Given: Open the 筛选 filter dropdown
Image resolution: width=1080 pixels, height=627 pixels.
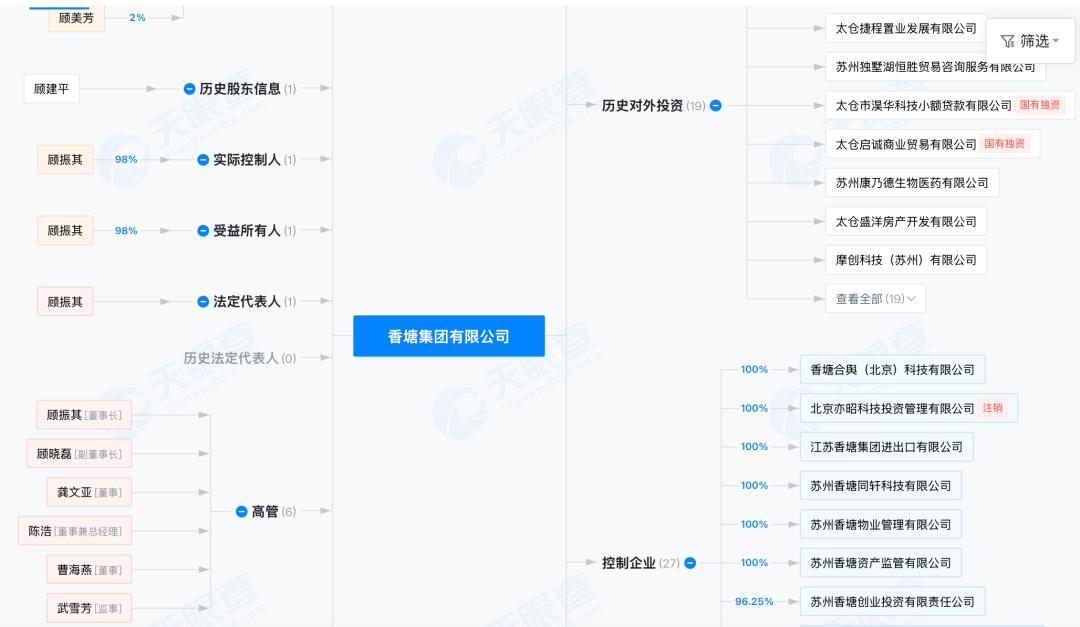Looking at the screenshot, I should [1030, 41].
